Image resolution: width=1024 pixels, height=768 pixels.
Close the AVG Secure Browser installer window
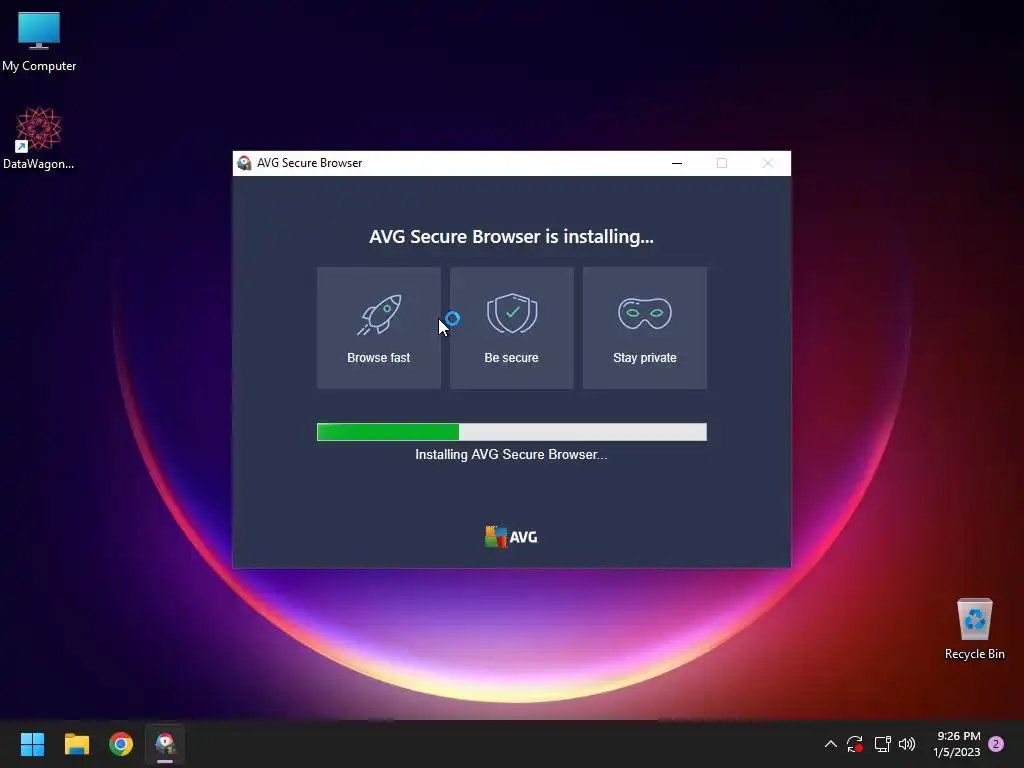coord(767,163)
